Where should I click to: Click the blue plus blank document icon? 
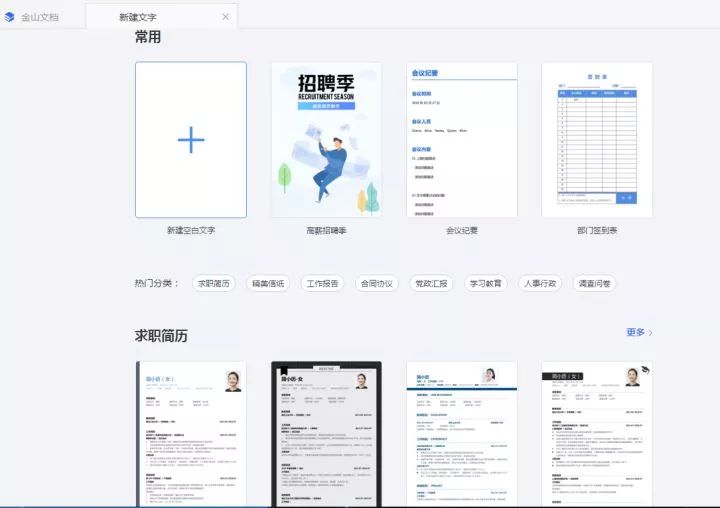click(191, 140)
